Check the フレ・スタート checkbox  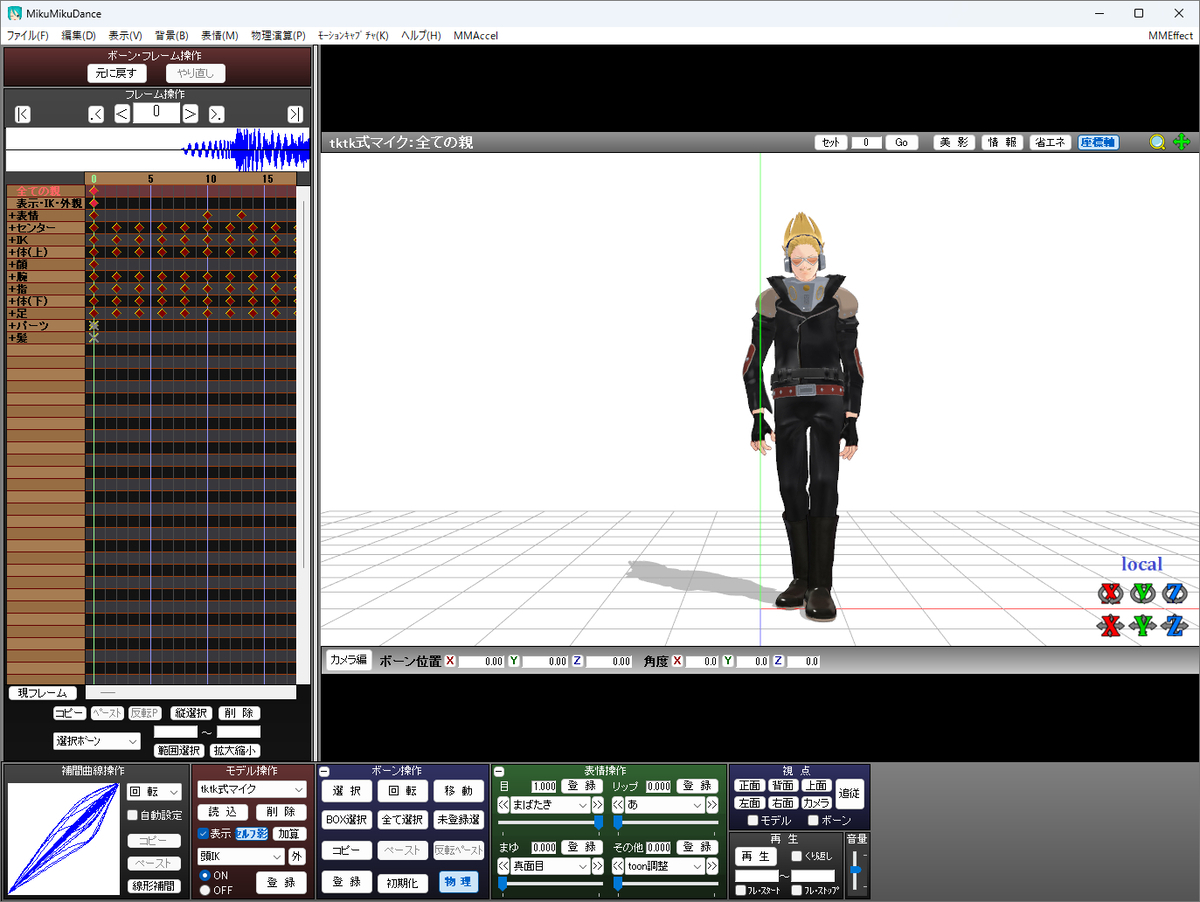click(x=740, y=890)
